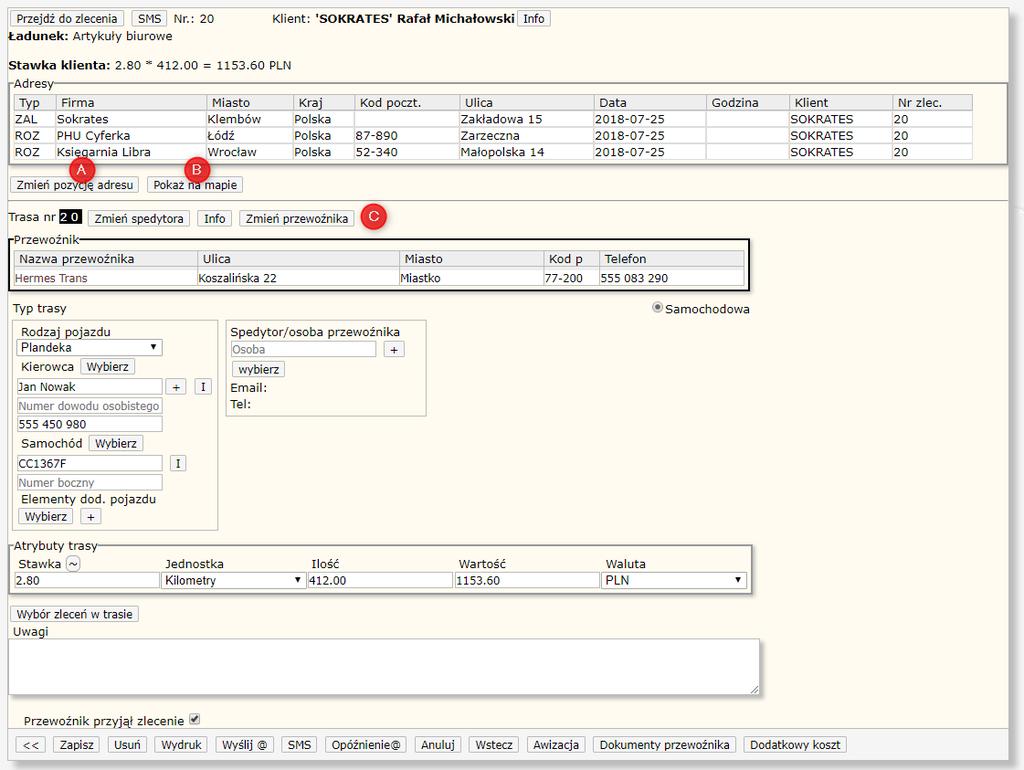The image size is (1024, 770).
Task: Click Zmień spedytora button
Action: 138,219
